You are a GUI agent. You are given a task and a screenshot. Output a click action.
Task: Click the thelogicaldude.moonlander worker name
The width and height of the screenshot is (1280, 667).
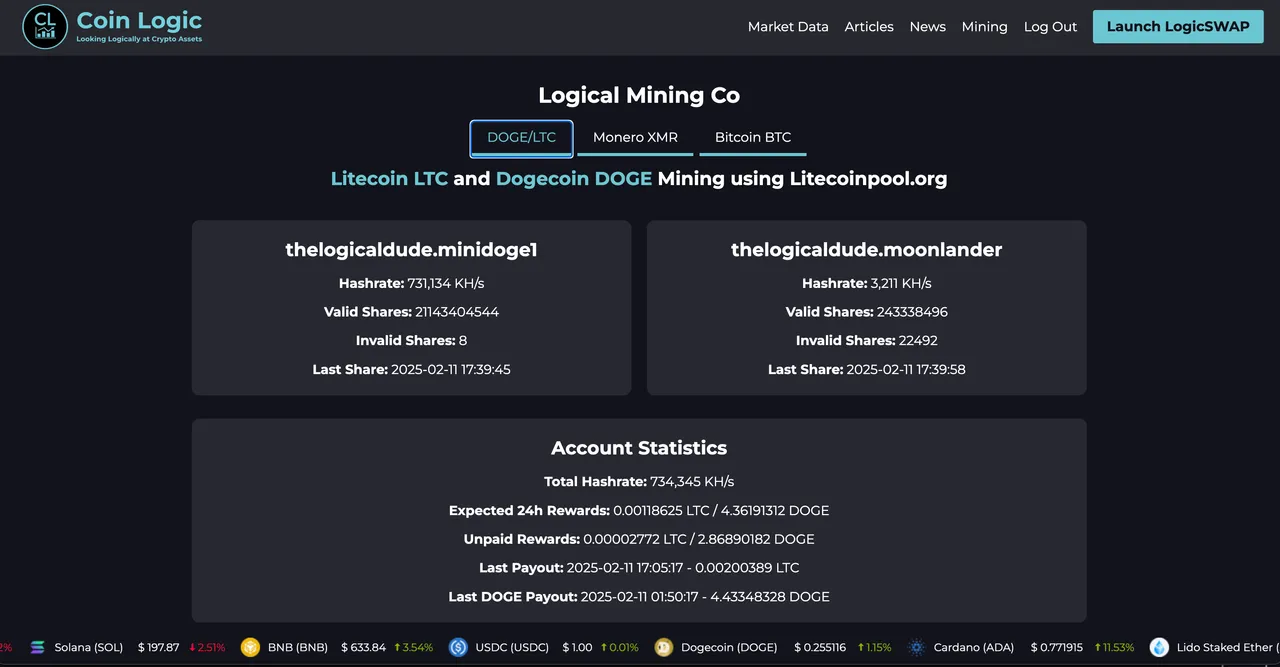pos(866,250)
